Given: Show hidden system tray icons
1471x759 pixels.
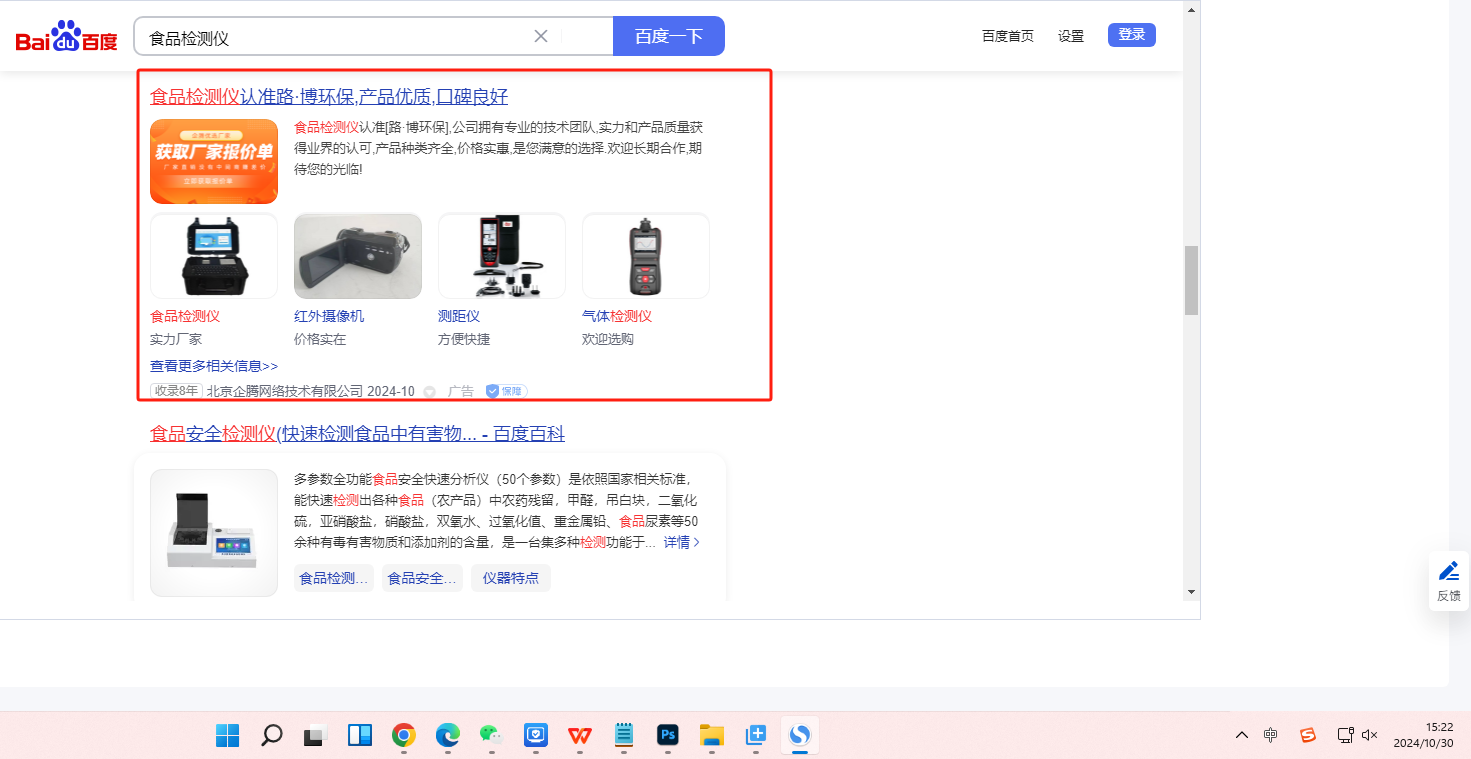Looking at the screenshot, I should point(1242,735).
